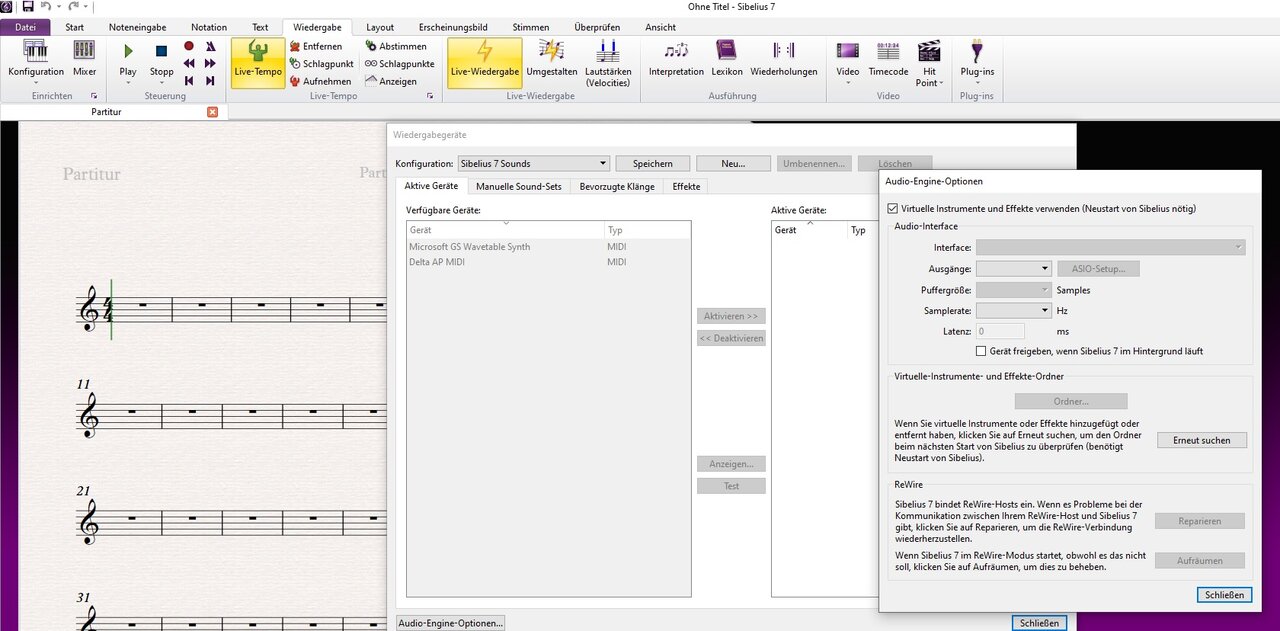Click the Audio-Engine-Optionen... button
This screenshot has width=1280, height=631.
451,623
